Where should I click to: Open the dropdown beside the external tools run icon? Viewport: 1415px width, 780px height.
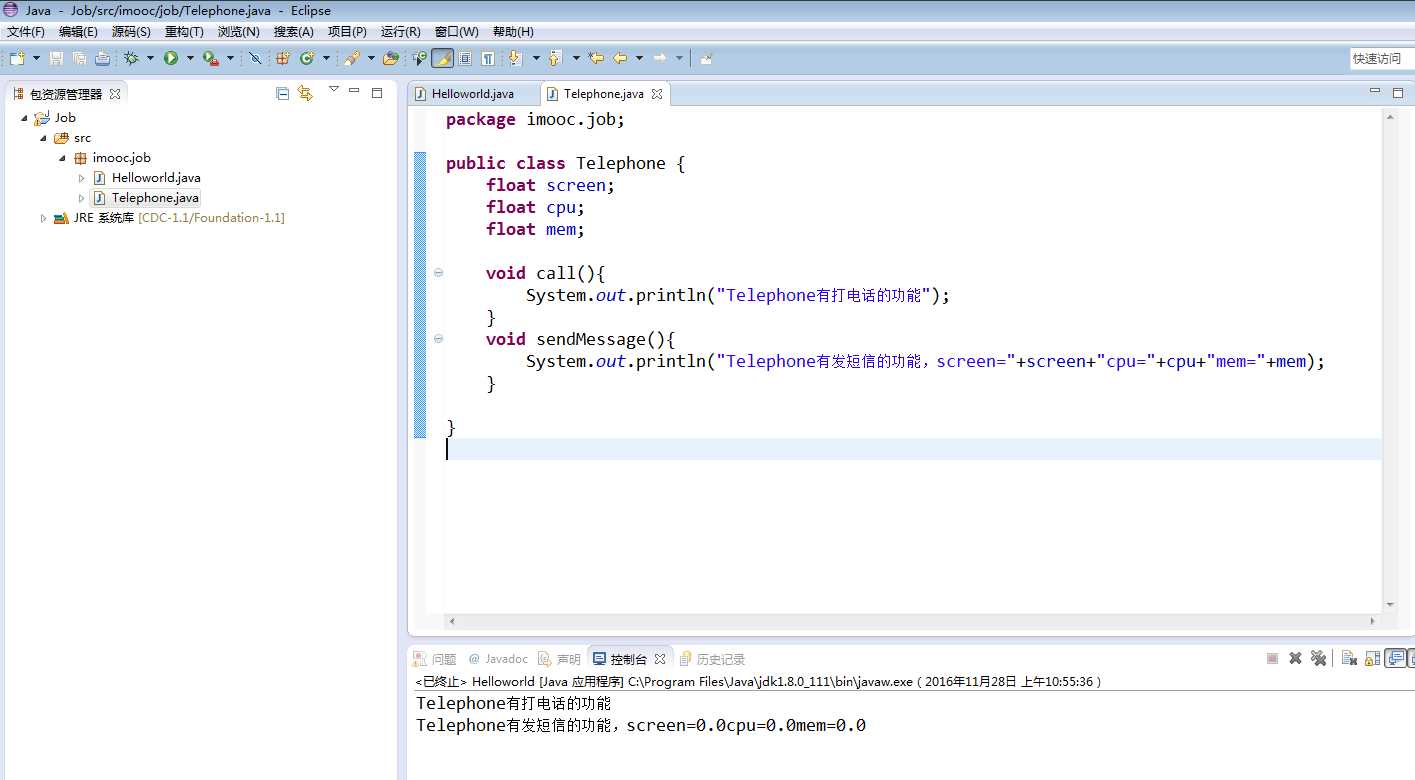230,58
